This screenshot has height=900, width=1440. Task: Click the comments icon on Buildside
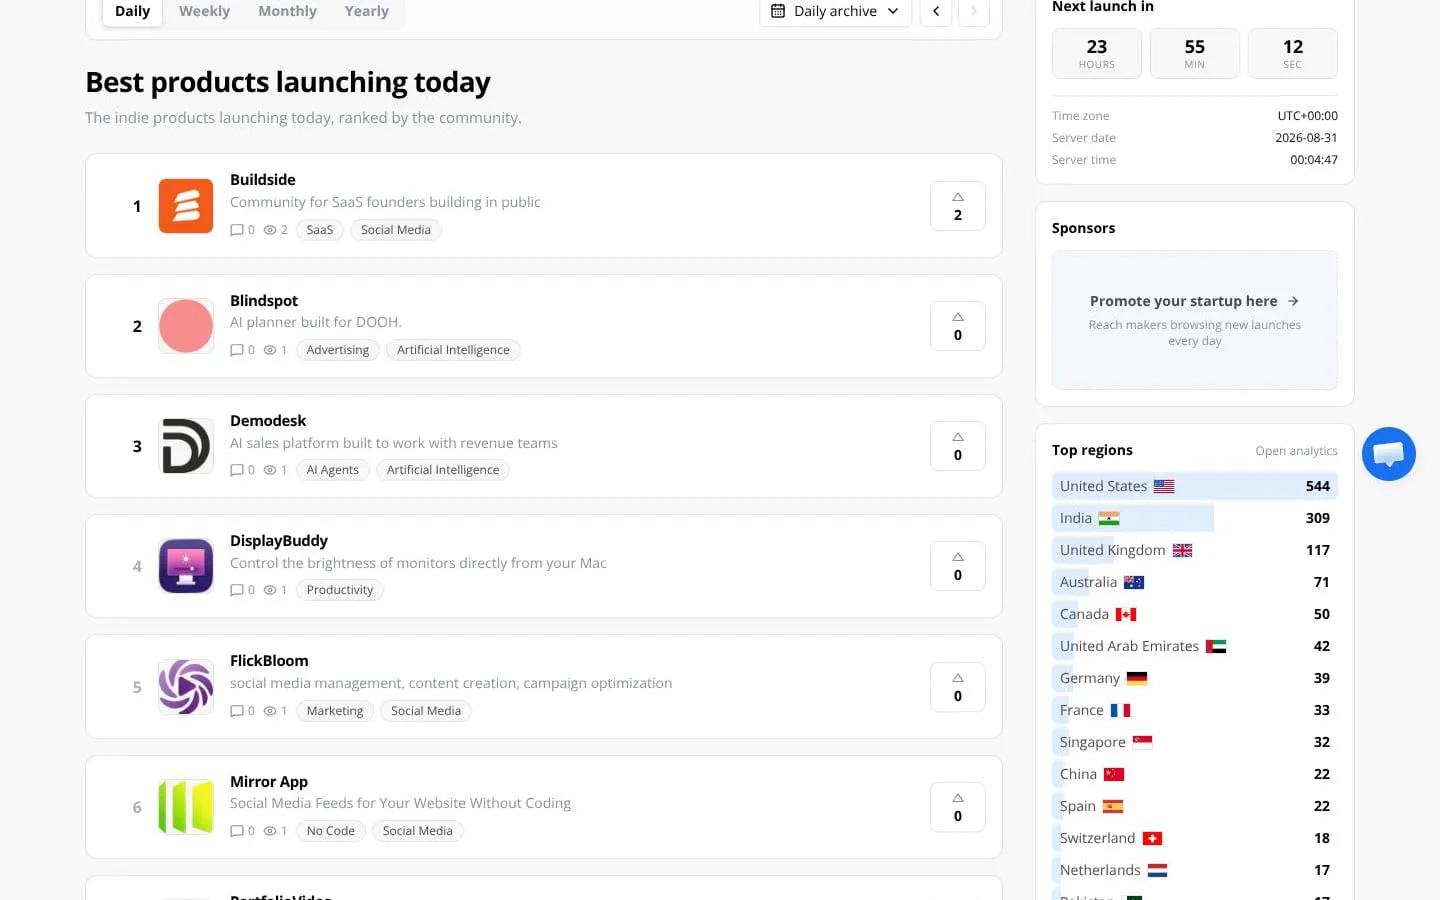pyautogui.click(x=237, y=230)
